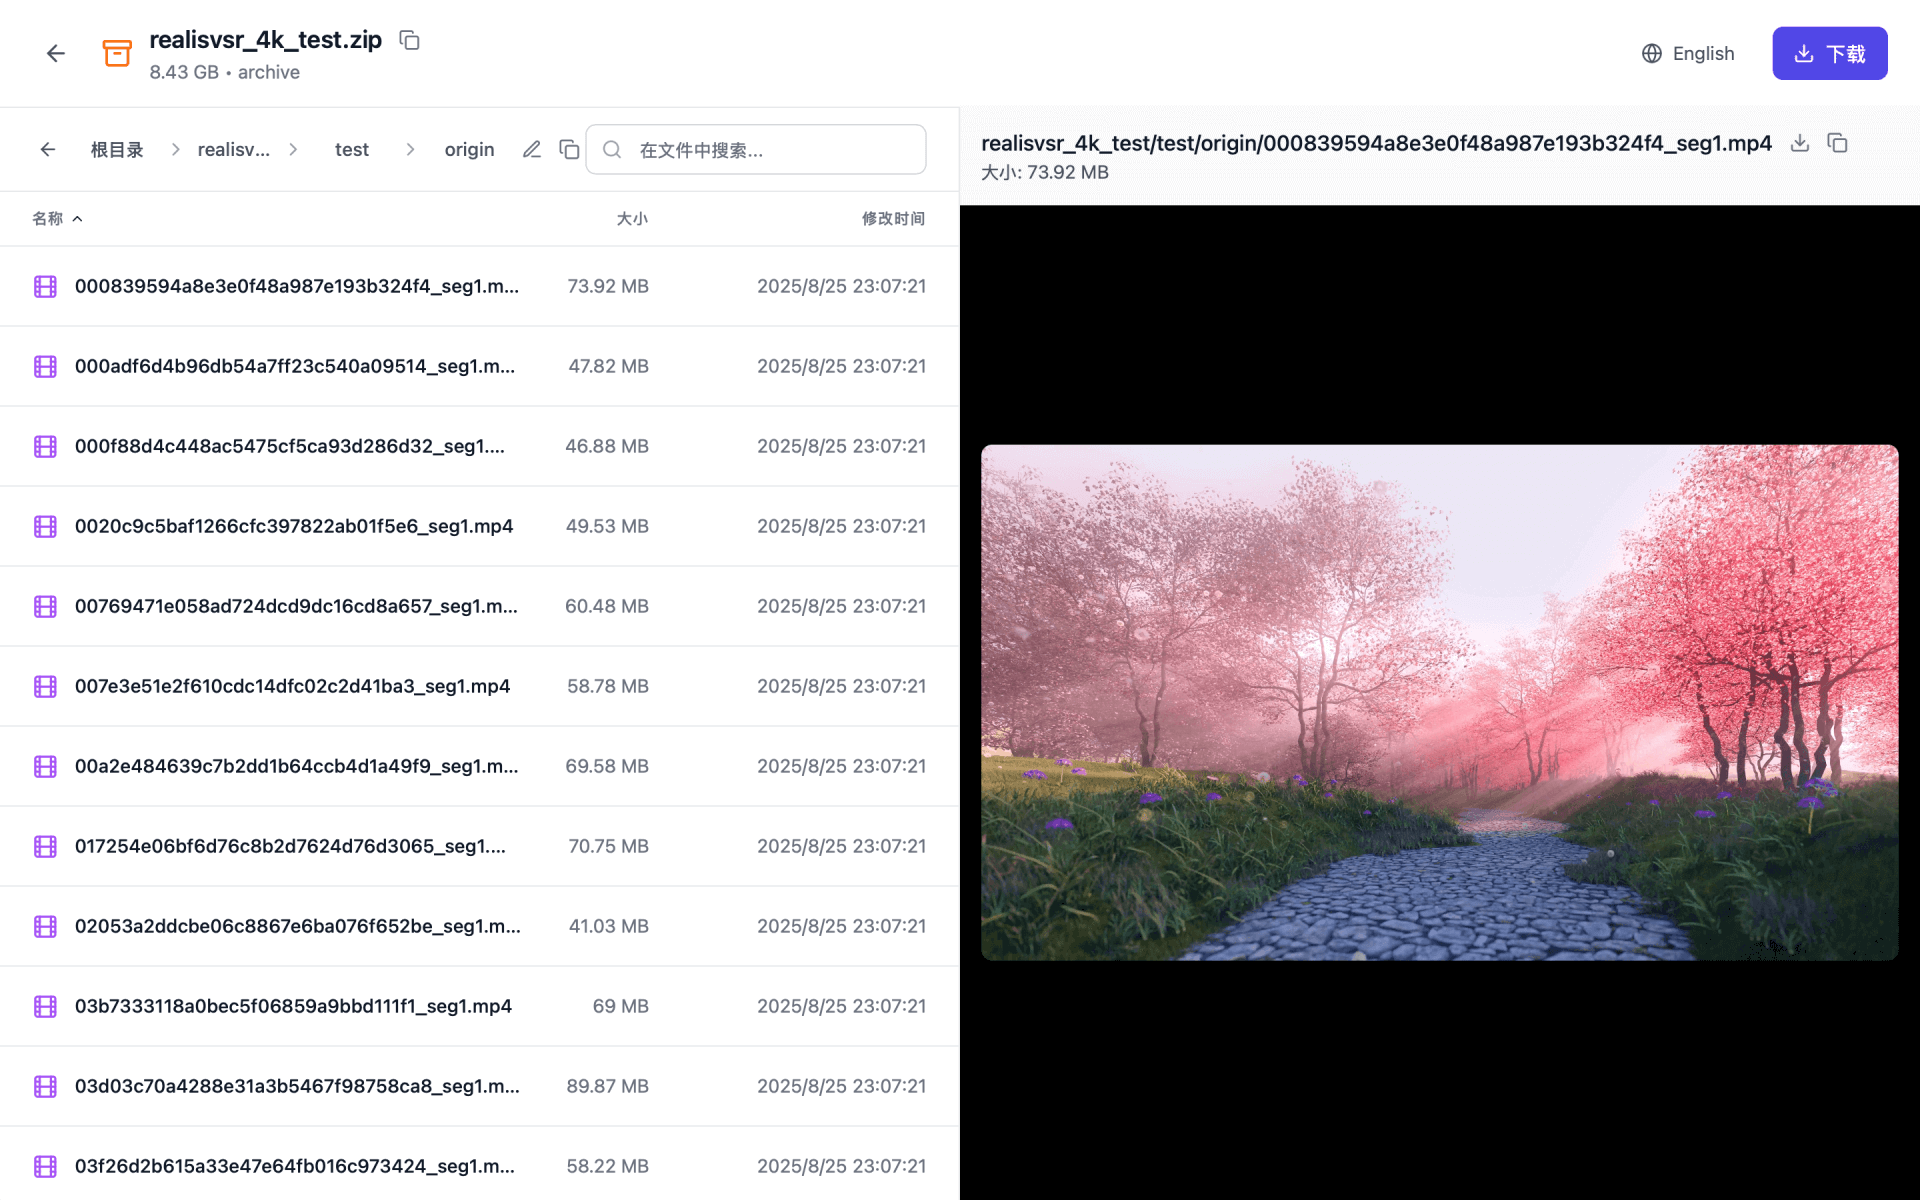This screenshot has height=1200, width=1920.
Task: Click the globe icon next to English
Action: [1651, 53]
